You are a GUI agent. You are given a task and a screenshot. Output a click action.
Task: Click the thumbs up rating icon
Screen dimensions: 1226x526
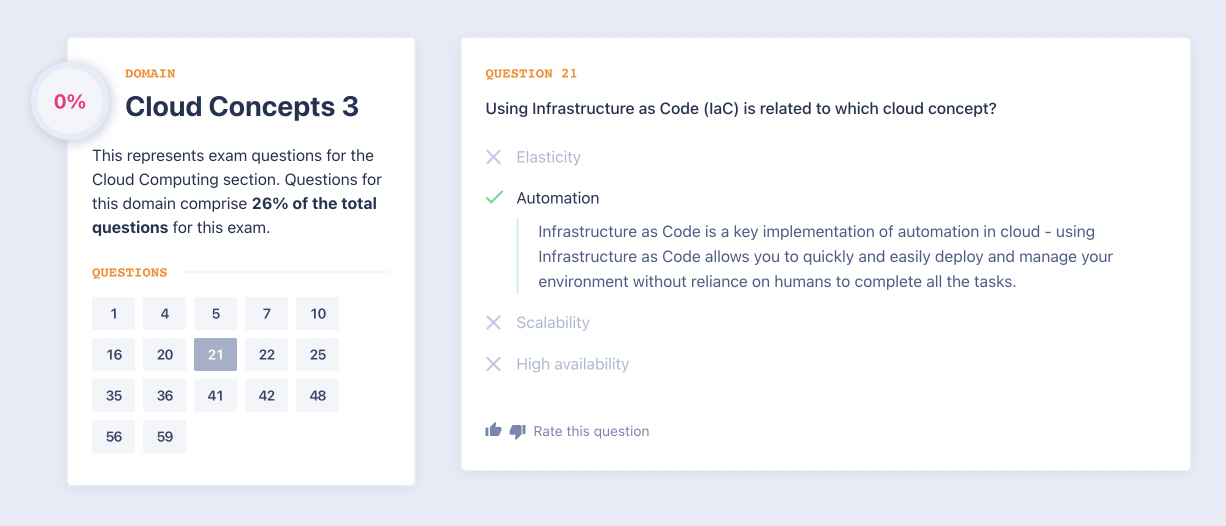493,431
